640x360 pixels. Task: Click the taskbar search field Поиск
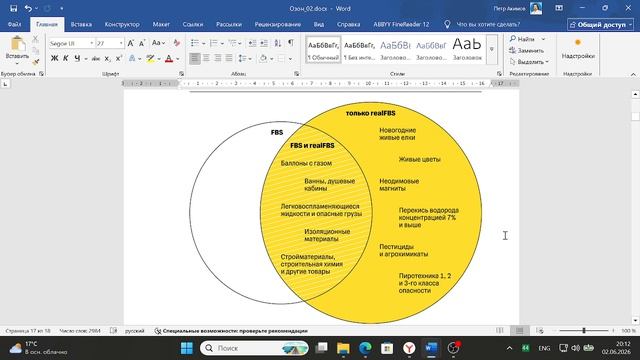point(254,348)
